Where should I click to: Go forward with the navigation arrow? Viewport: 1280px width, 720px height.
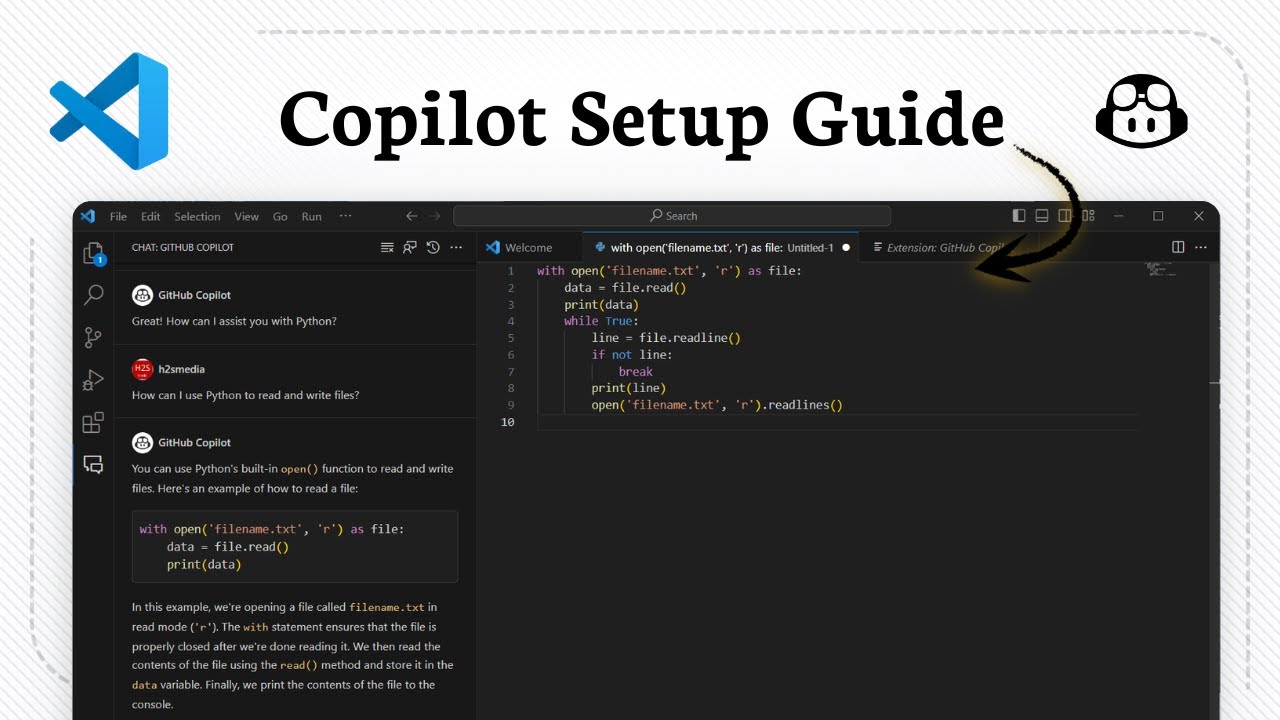coord(434,216)
